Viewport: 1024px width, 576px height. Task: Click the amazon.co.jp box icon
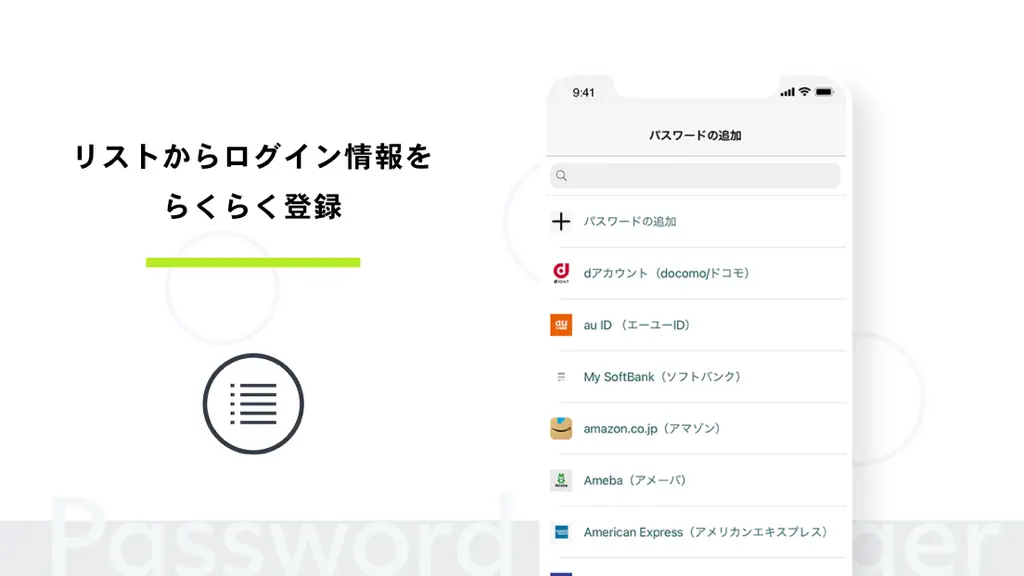pos(561,428)
